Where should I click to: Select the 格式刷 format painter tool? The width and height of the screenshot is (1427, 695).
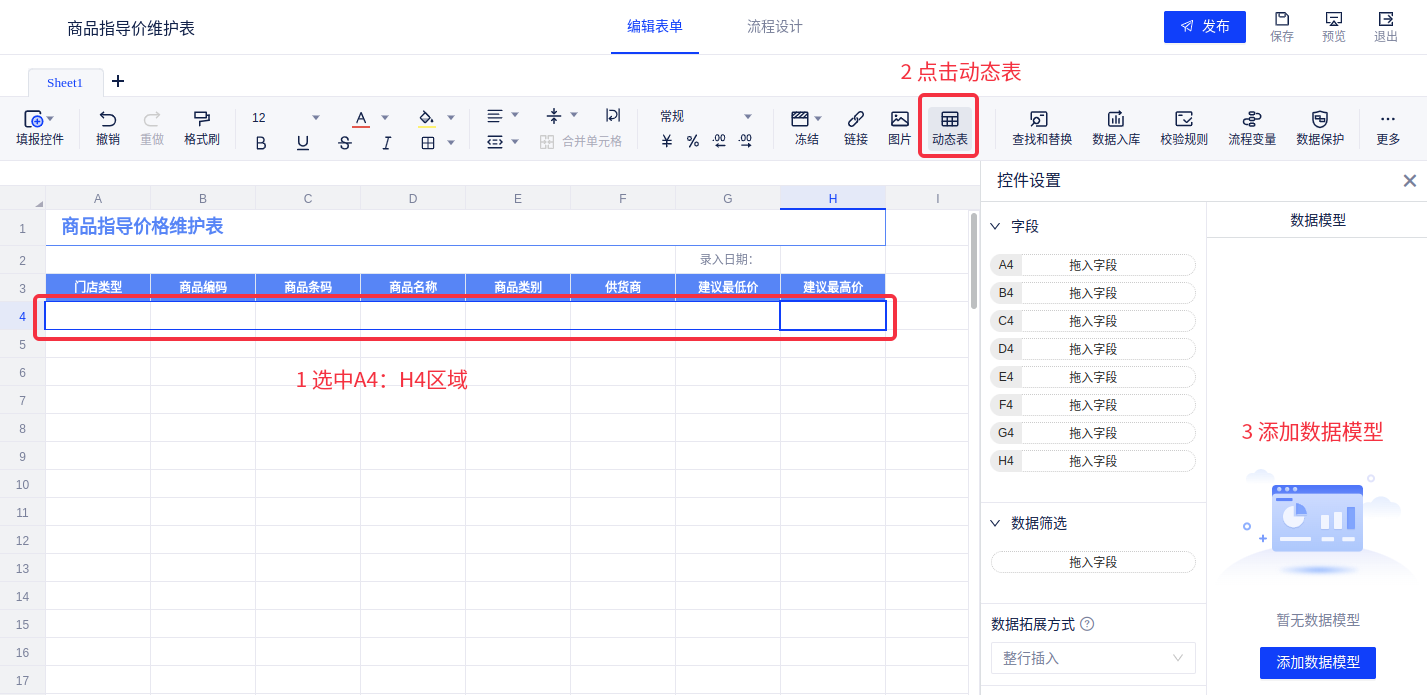(201, 128)
